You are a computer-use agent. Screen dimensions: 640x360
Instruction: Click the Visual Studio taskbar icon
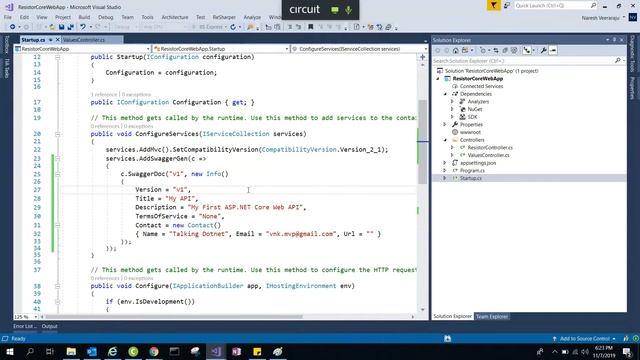tap(216, 351)
